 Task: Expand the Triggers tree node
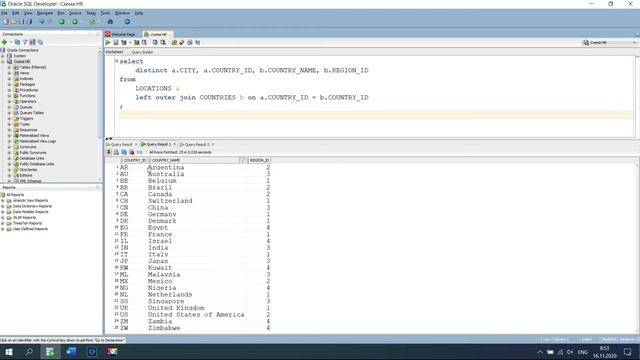click(9, 118)
